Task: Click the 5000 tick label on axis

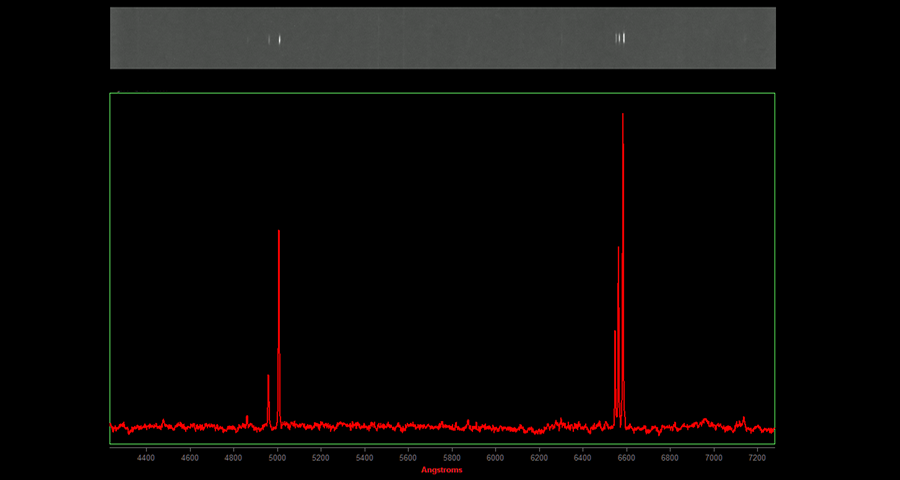Action: (x=277, y=458)
